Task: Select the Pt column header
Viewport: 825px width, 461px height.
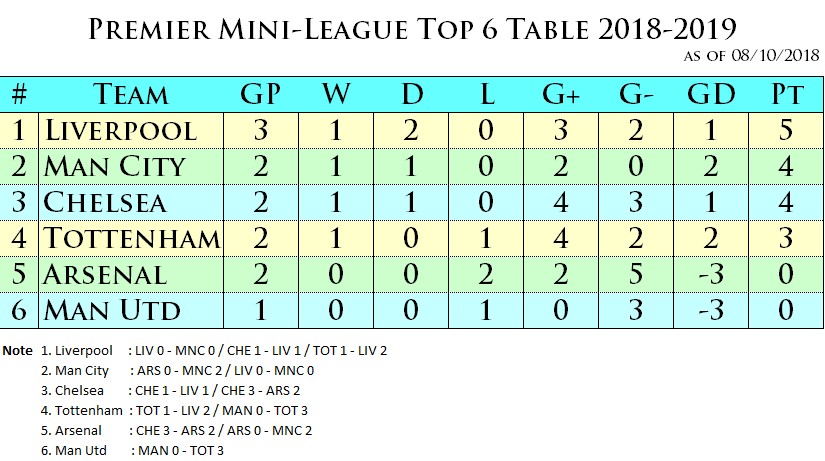Action: tap(787, 95)
